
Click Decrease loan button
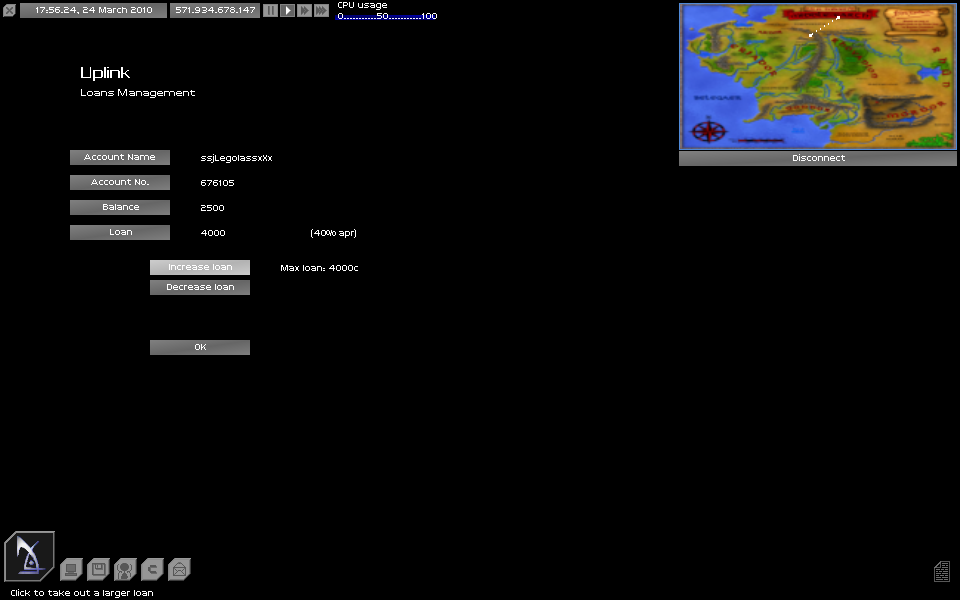(200, 287)
